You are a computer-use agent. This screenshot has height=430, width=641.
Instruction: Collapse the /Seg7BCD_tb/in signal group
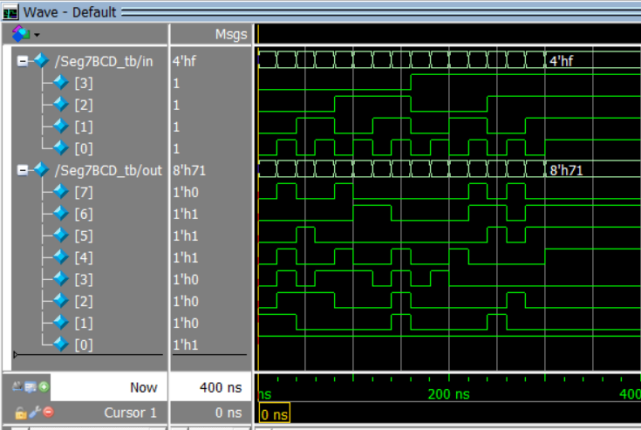pyautogui.click(x=23, y=61)
